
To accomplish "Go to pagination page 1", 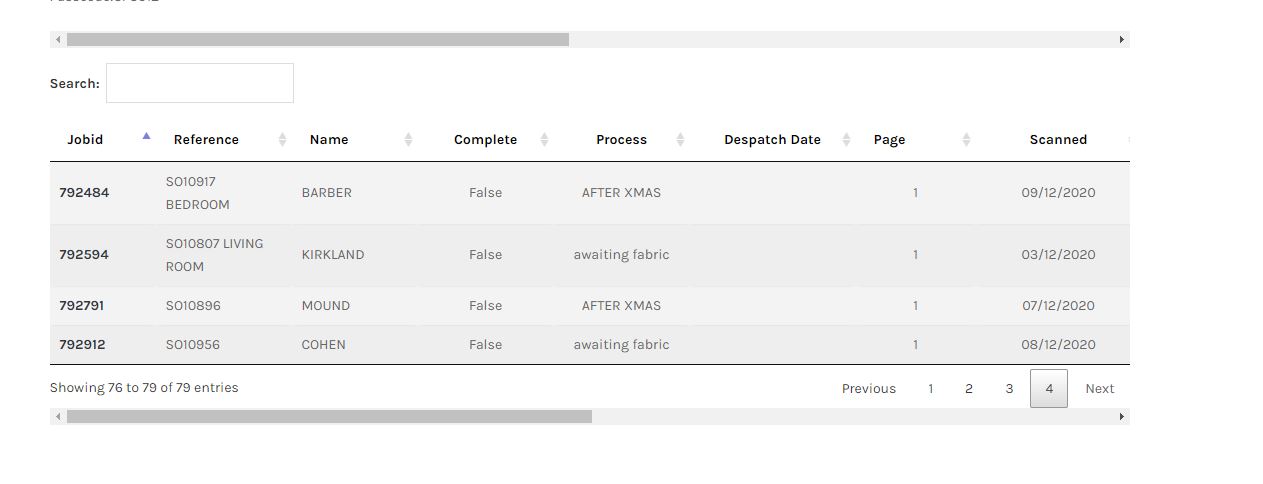I will (x=930, y=389).
